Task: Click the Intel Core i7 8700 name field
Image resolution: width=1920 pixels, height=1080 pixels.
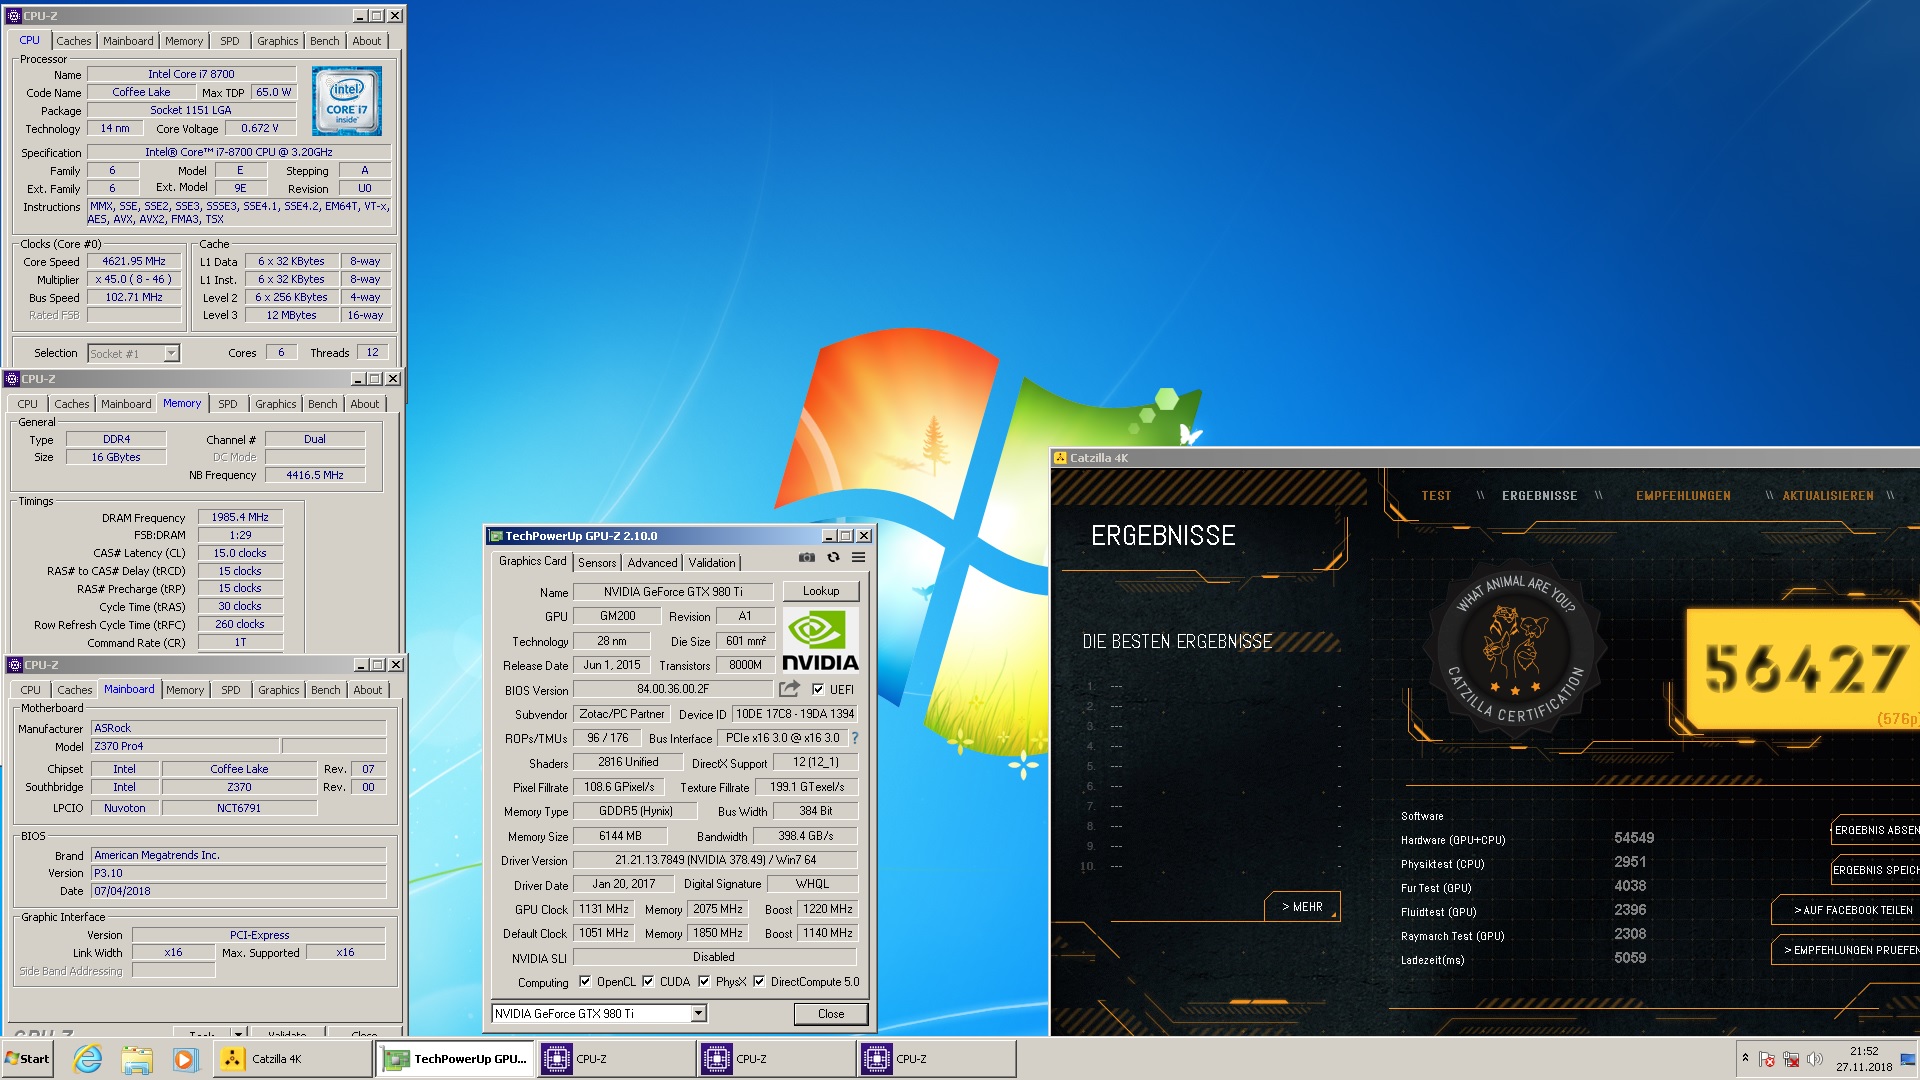Action: click(191, 74)
